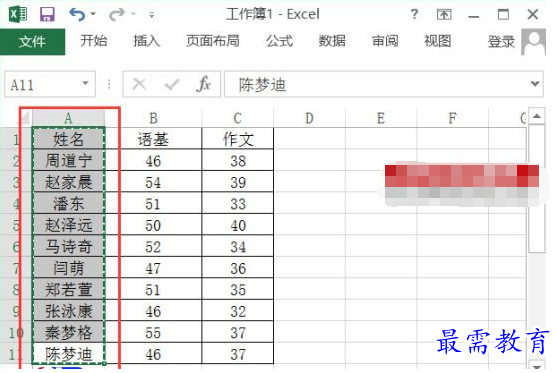Click the vertical scrollbar down arrow
This screenshot has height=373, width=558.
(537, 366)
